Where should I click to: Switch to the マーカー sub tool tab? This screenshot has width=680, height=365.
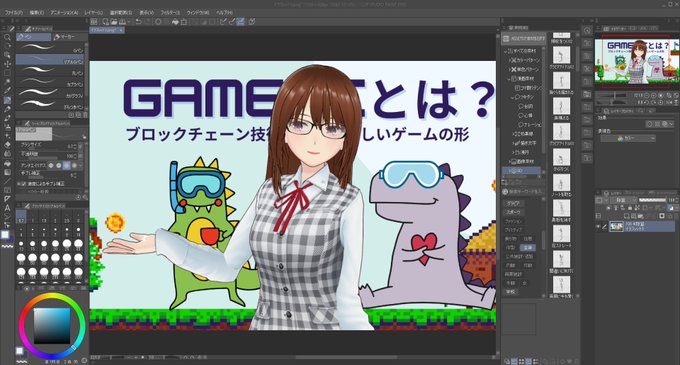click(x=70, y=37)
